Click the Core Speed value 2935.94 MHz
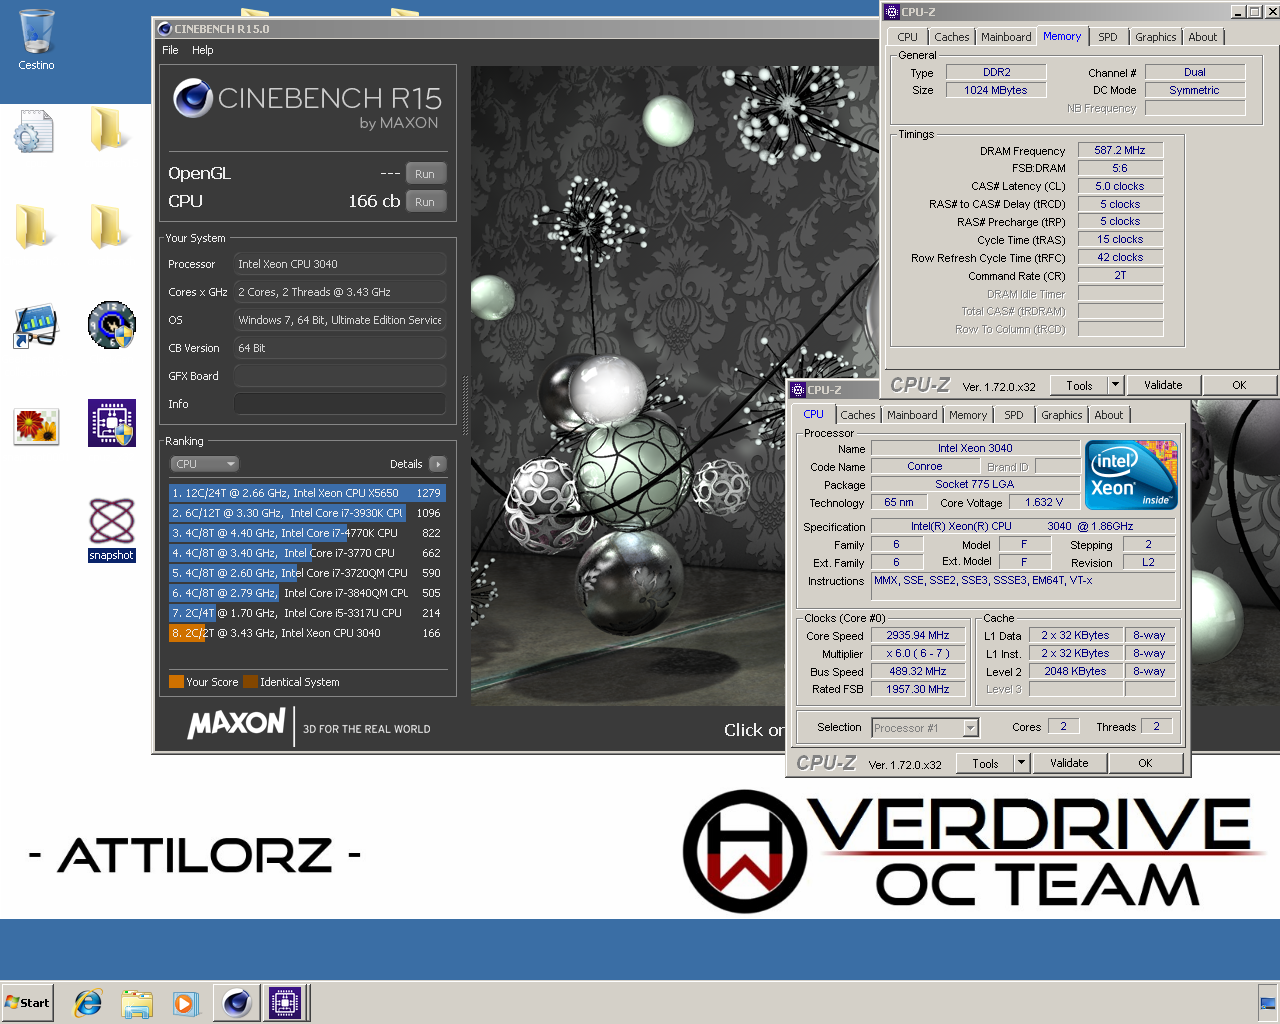The width and height of the screenshot is (1280, 1024). (x=918, y=635)
